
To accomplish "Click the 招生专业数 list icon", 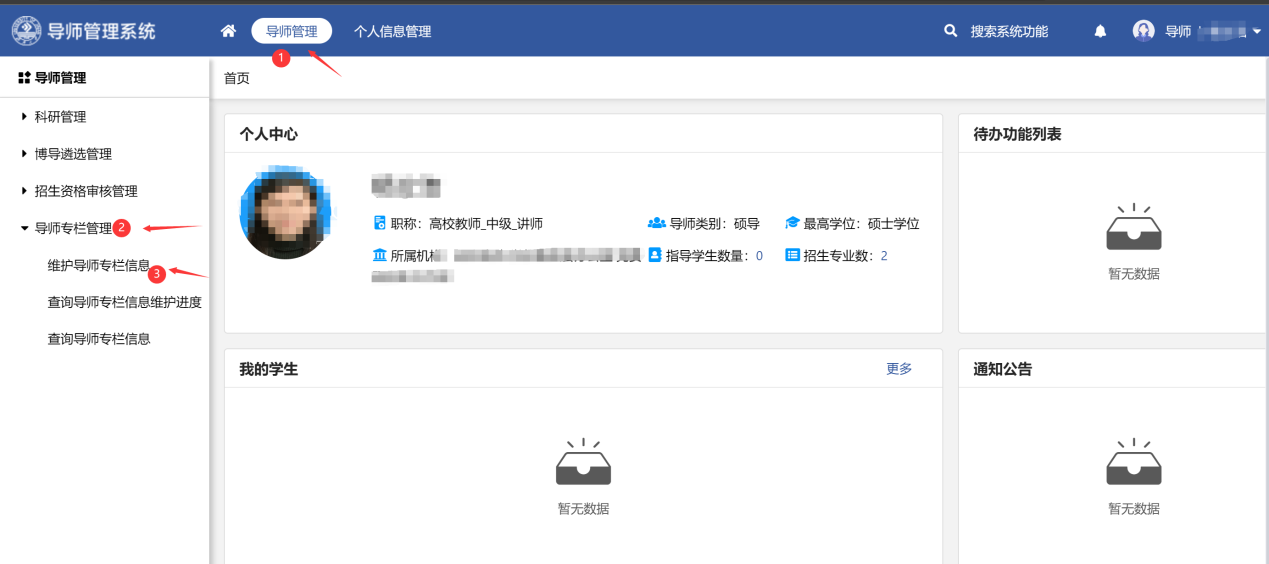I will (792, 255).
